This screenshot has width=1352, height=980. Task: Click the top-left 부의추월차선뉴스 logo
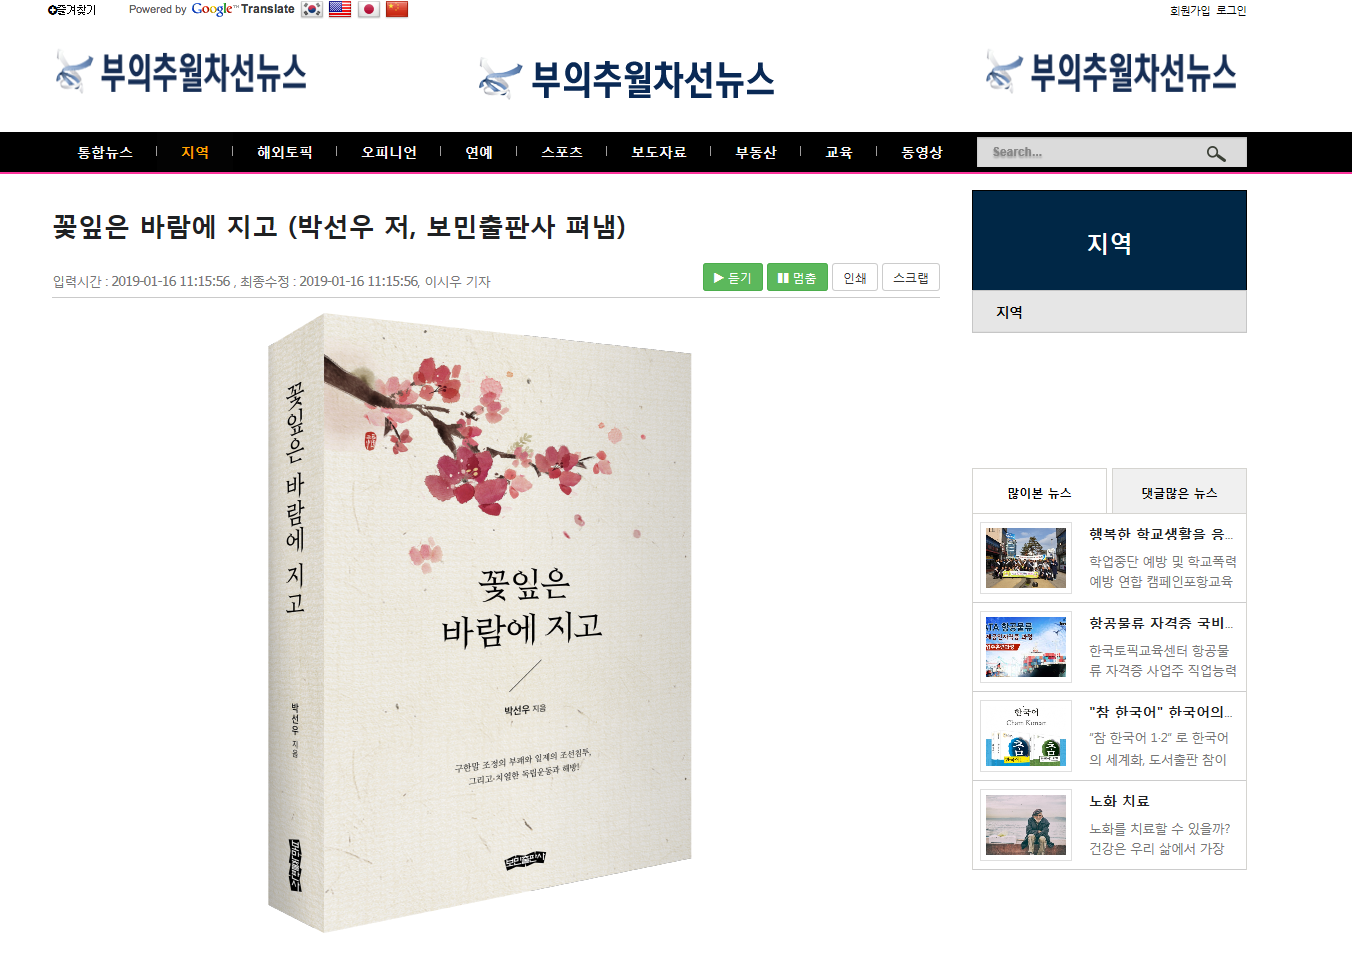[181, 73]
